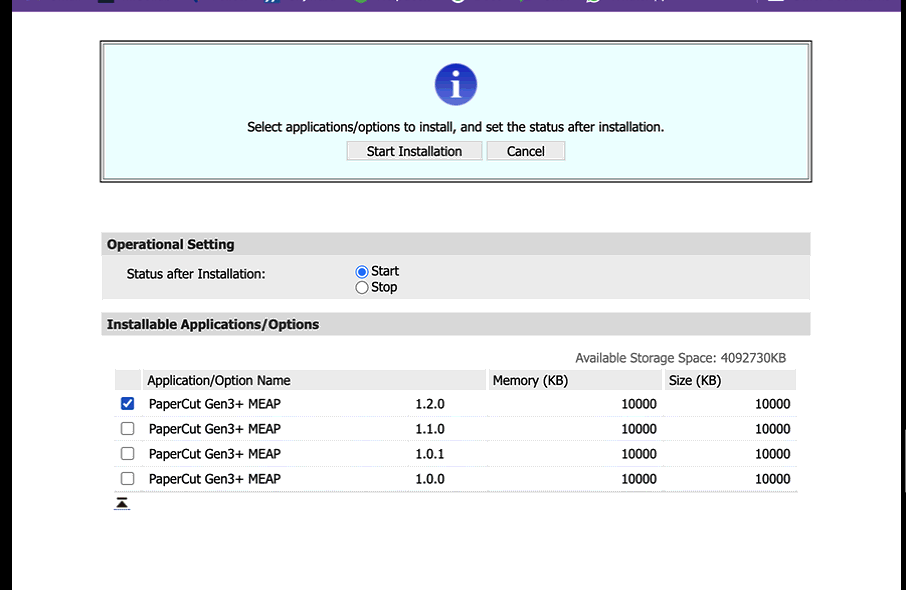Click PaperCut Gen3+ MEAP name in 1.0.1 row

215,454
